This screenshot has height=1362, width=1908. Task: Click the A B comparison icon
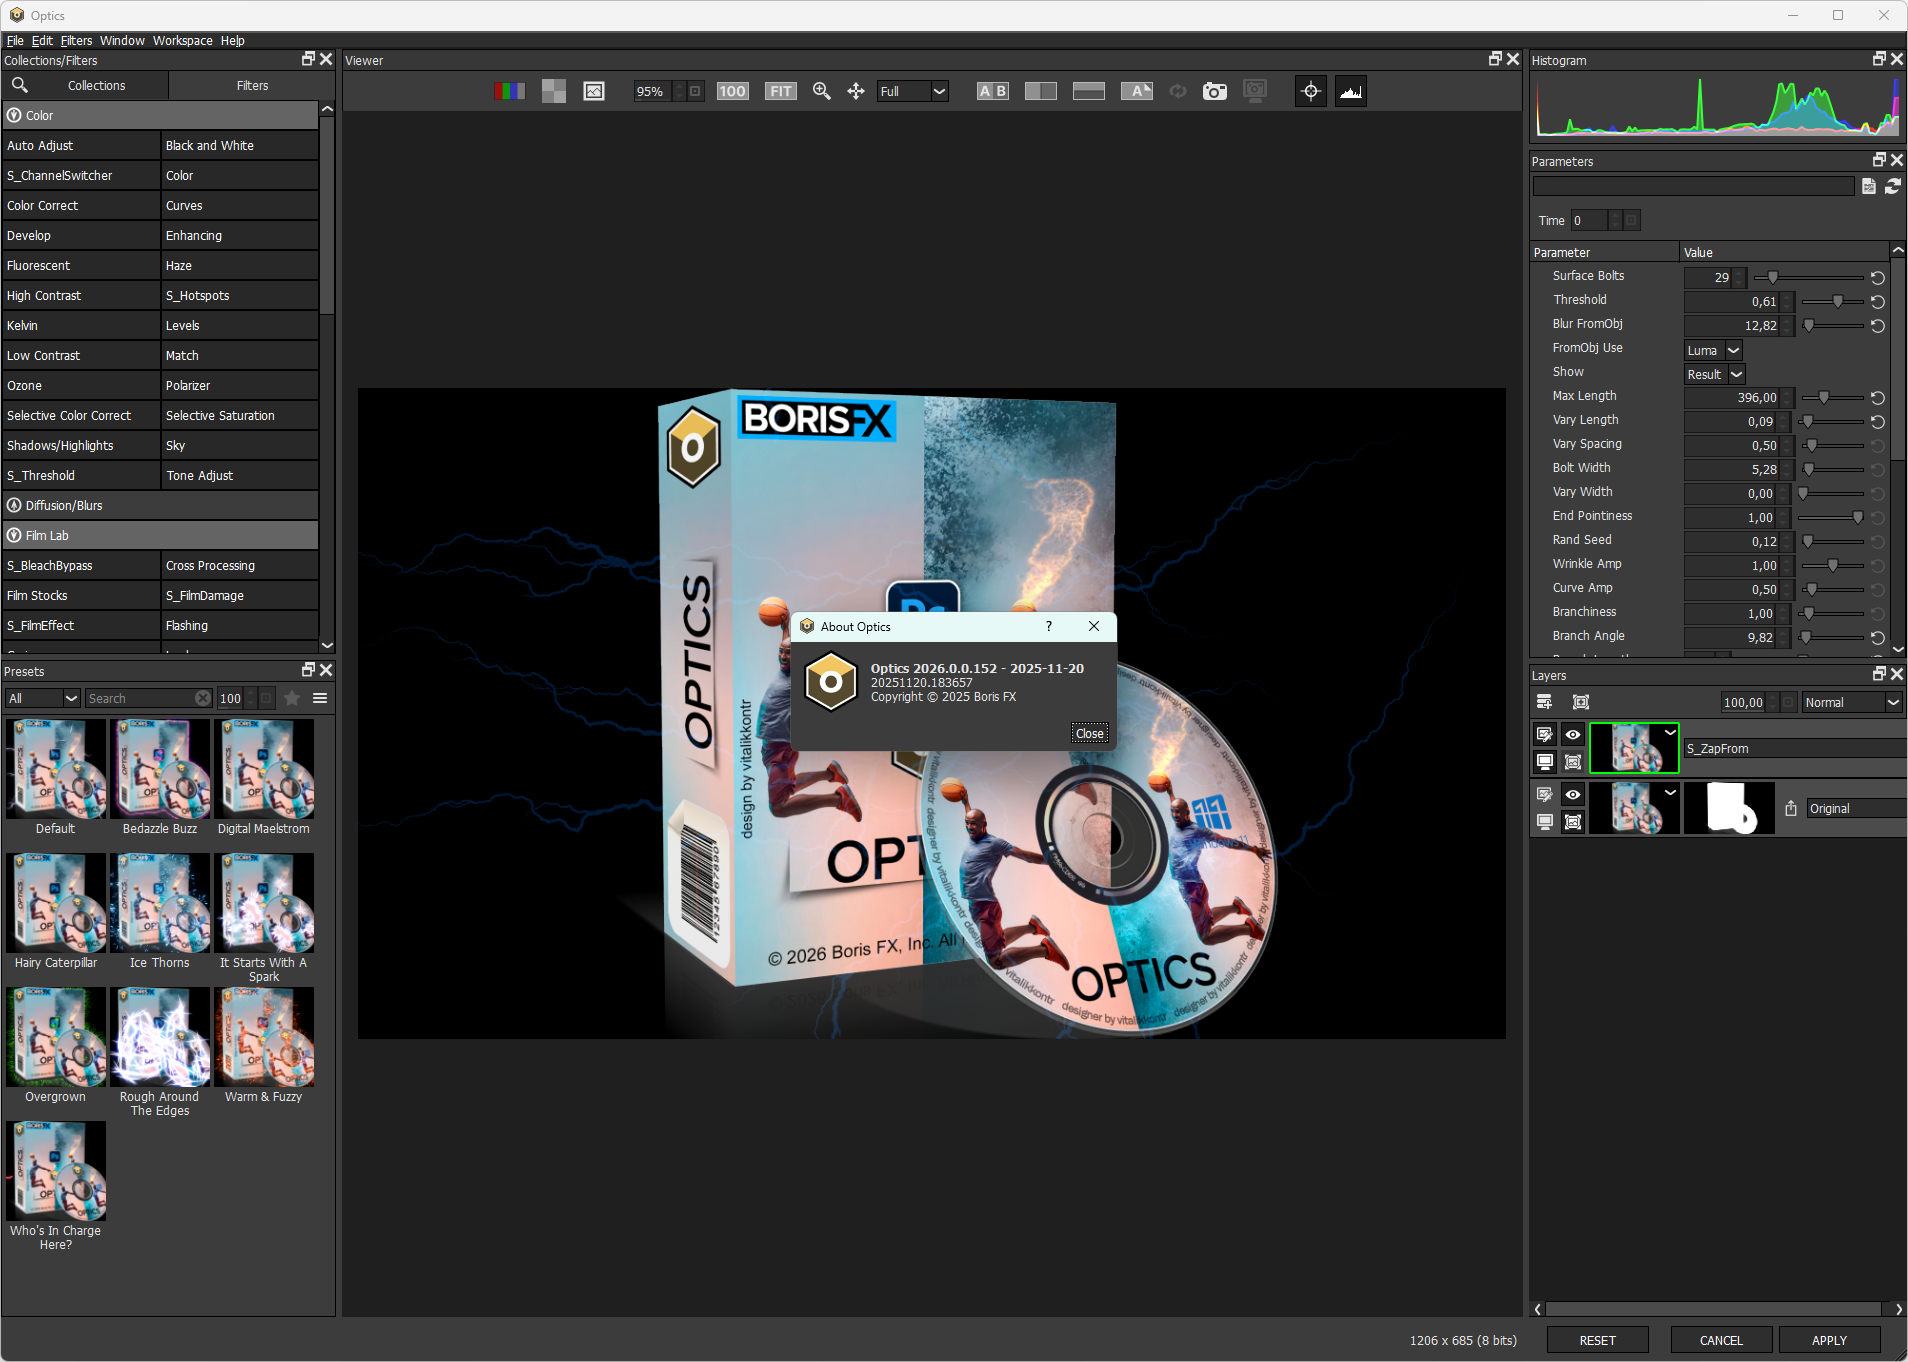[993, 91]
